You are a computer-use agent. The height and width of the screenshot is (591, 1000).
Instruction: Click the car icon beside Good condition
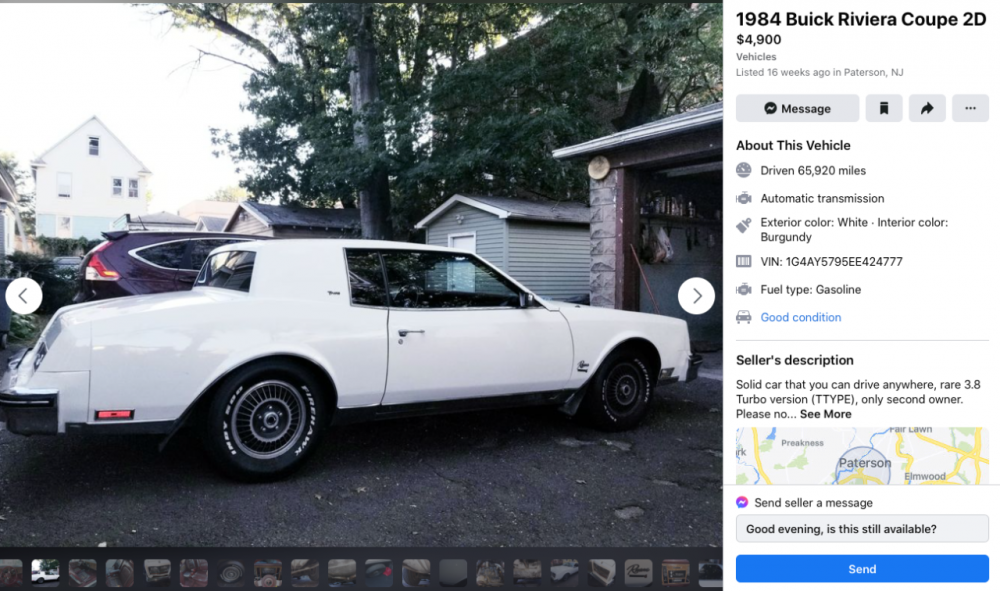click(744, 317)
